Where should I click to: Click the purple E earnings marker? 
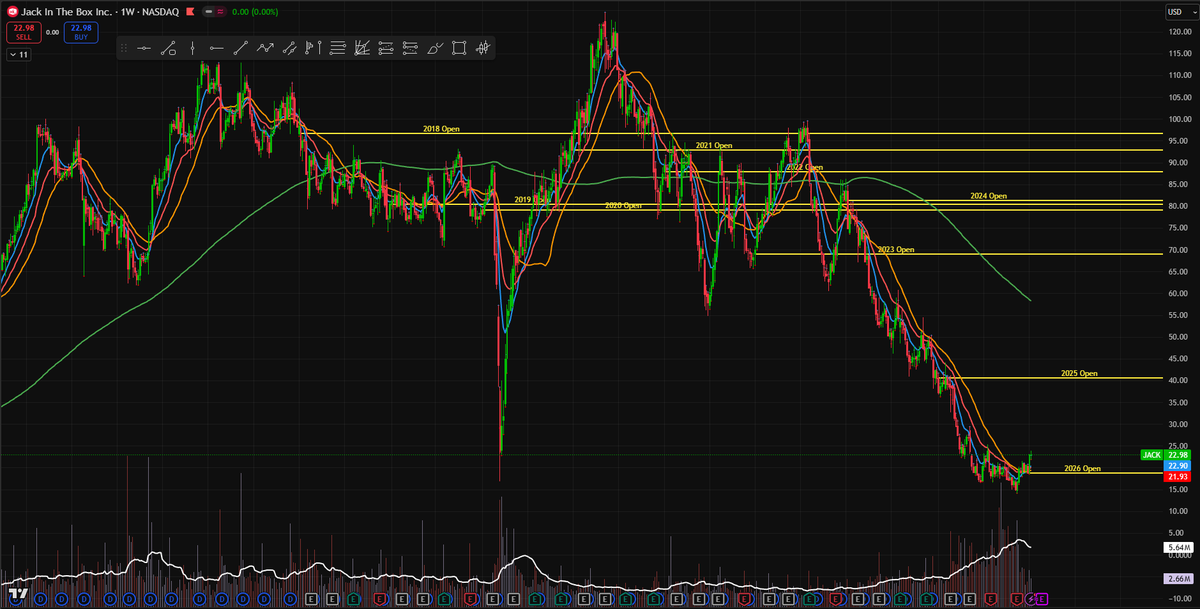[x=1042, y=598]
